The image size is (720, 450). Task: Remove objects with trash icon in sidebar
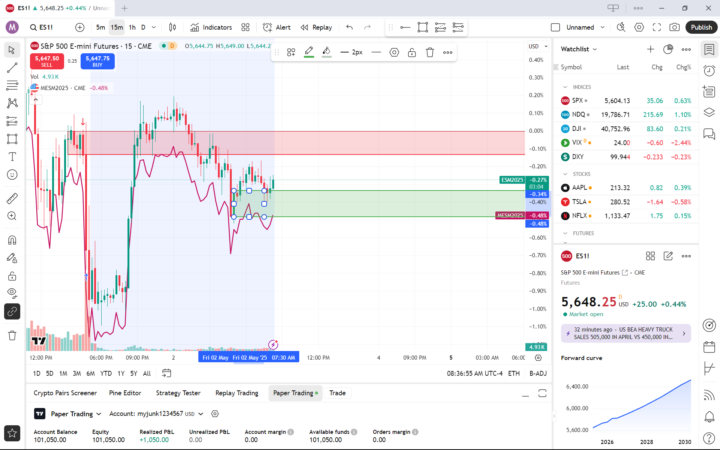point(12,336)
